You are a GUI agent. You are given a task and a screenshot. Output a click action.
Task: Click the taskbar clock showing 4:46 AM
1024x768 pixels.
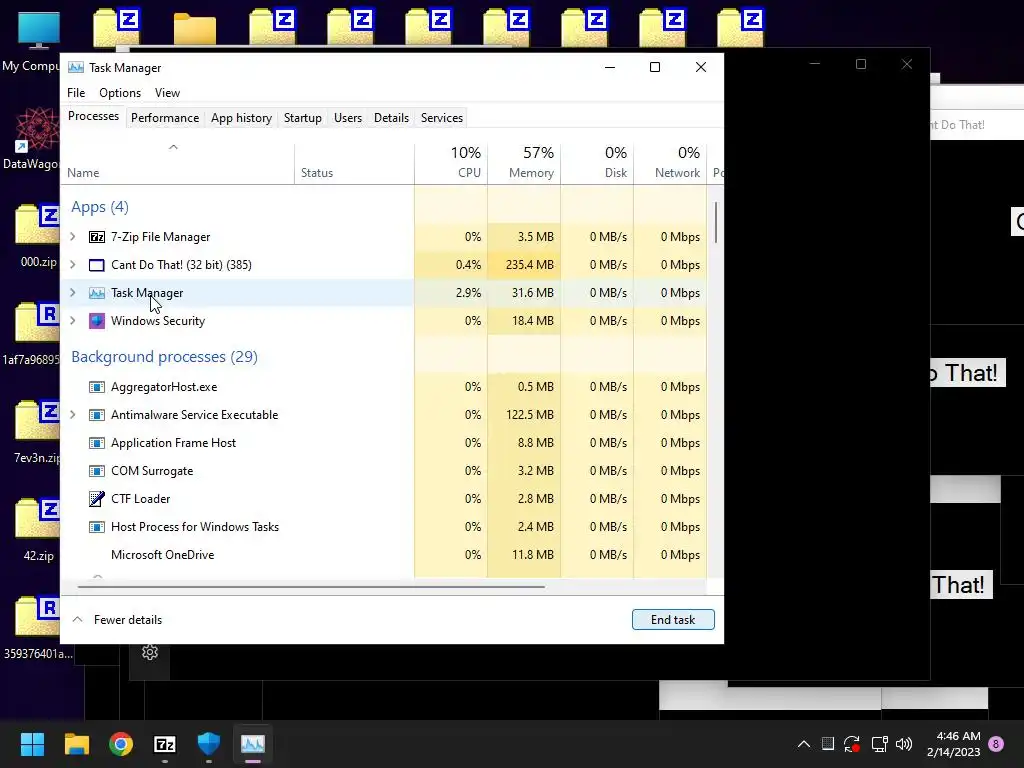(953, 744)
